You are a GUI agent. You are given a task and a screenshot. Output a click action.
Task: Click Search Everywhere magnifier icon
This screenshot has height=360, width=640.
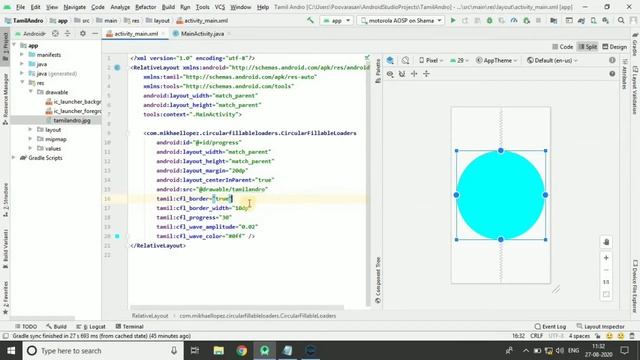pos(621,20)
